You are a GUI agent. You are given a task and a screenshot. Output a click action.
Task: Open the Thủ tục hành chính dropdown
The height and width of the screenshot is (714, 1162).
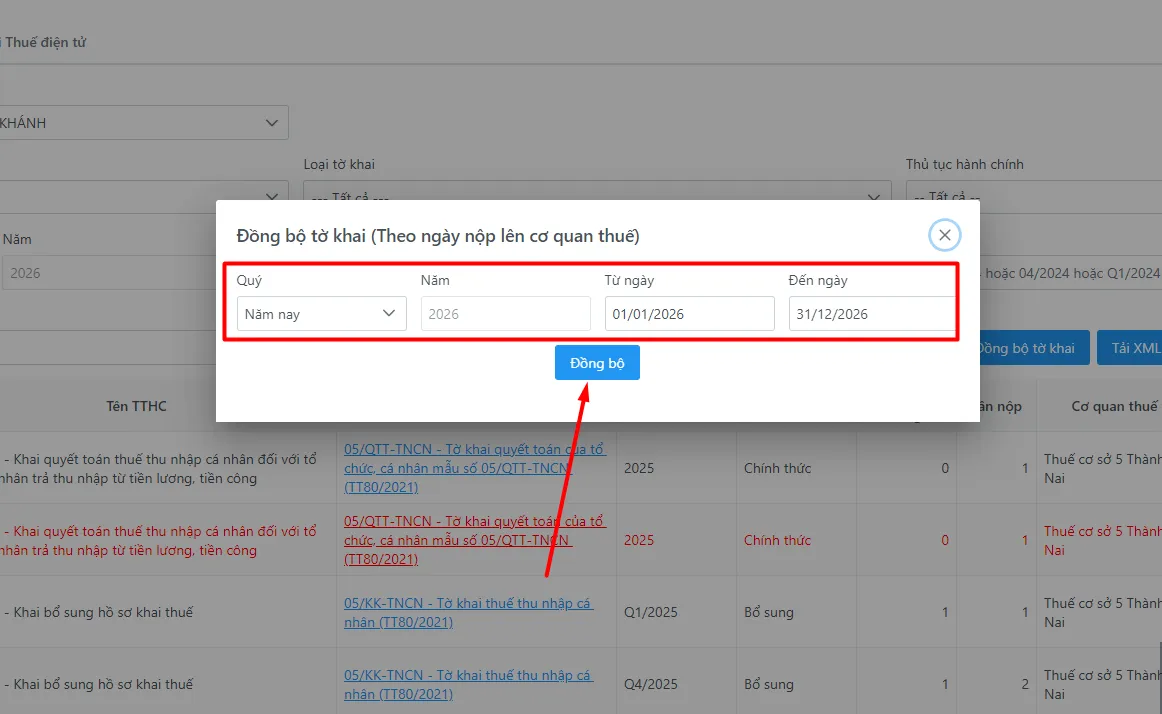click(x=1034, y=191)
